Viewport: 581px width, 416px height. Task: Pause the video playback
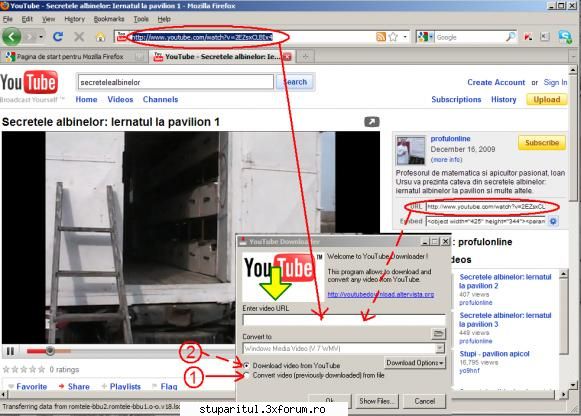click(10, 351)
